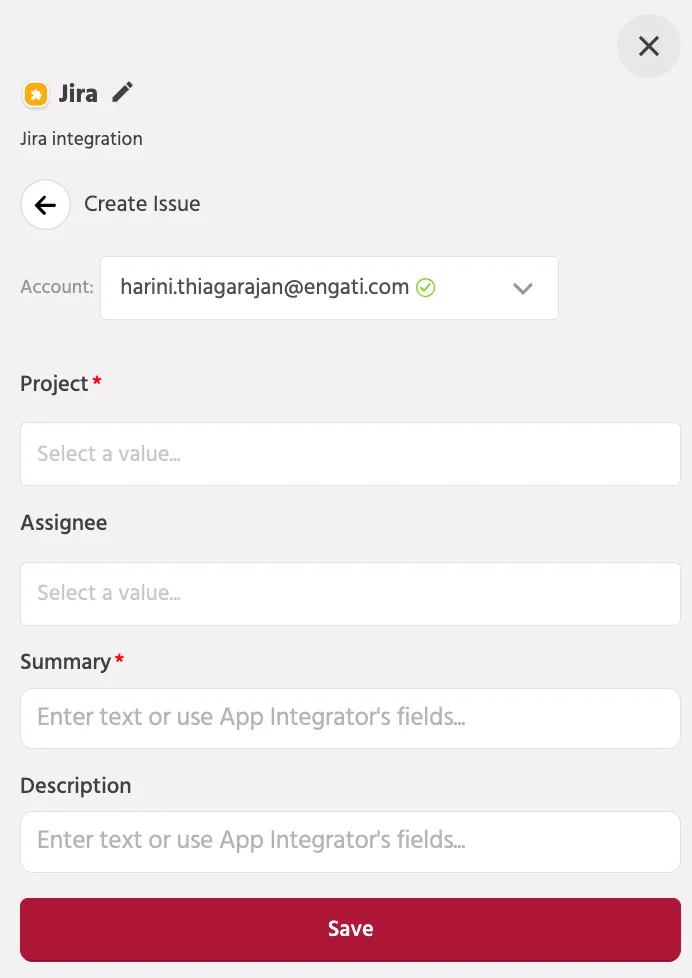
Task: Open the Project select a value dropdown
Action: coord(350,454)
